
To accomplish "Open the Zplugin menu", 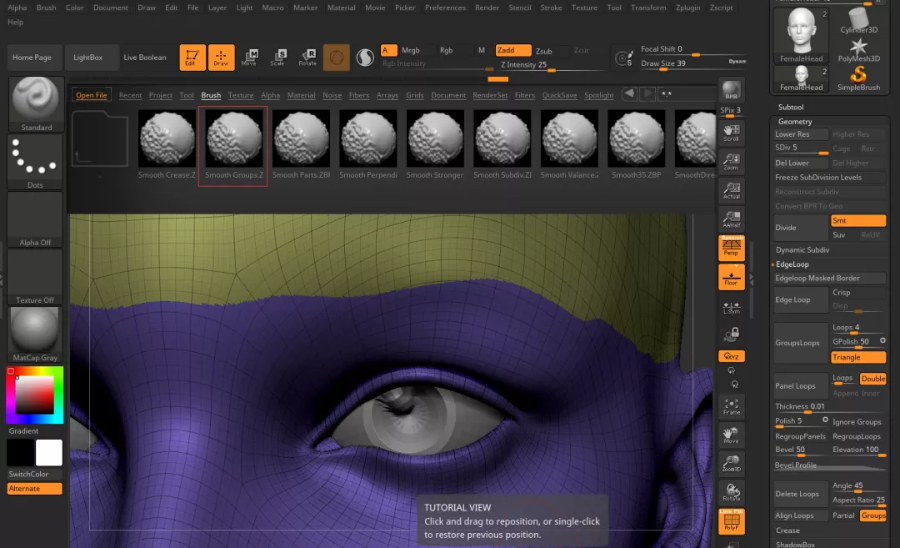I will tap(688, 7).
